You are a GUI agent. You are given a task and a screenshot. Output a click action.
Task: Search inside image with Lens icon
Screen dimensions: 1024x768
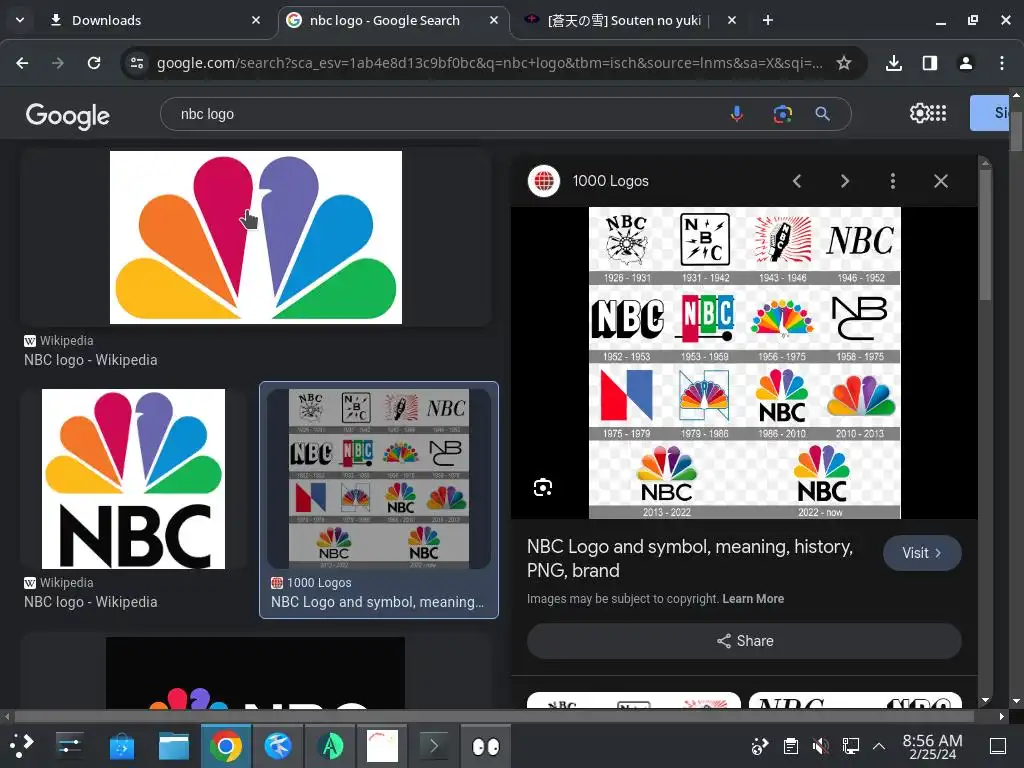(543, 487)
